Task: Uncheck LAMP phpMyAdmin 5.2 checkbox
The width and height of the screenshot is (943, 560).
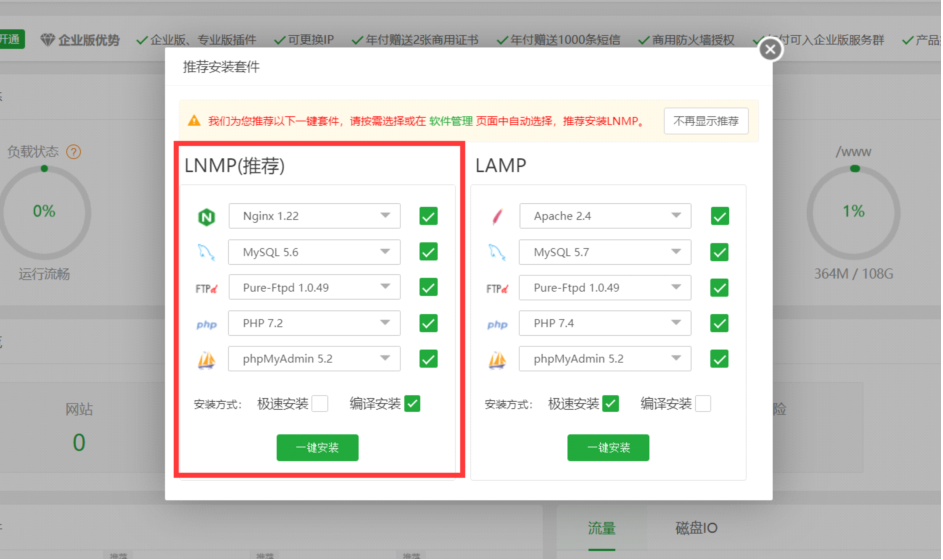Action: [719, 359]
